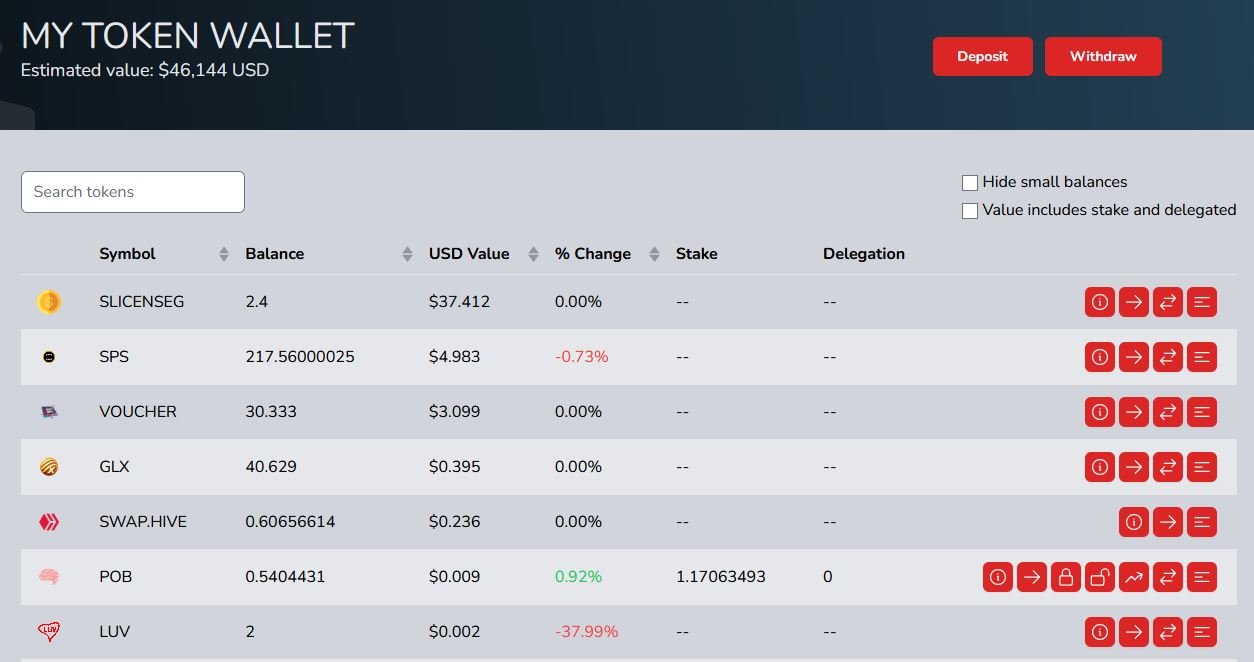Click the SLICENSEG gold coin logo
Screen dimensions: 1254x662
49,302
